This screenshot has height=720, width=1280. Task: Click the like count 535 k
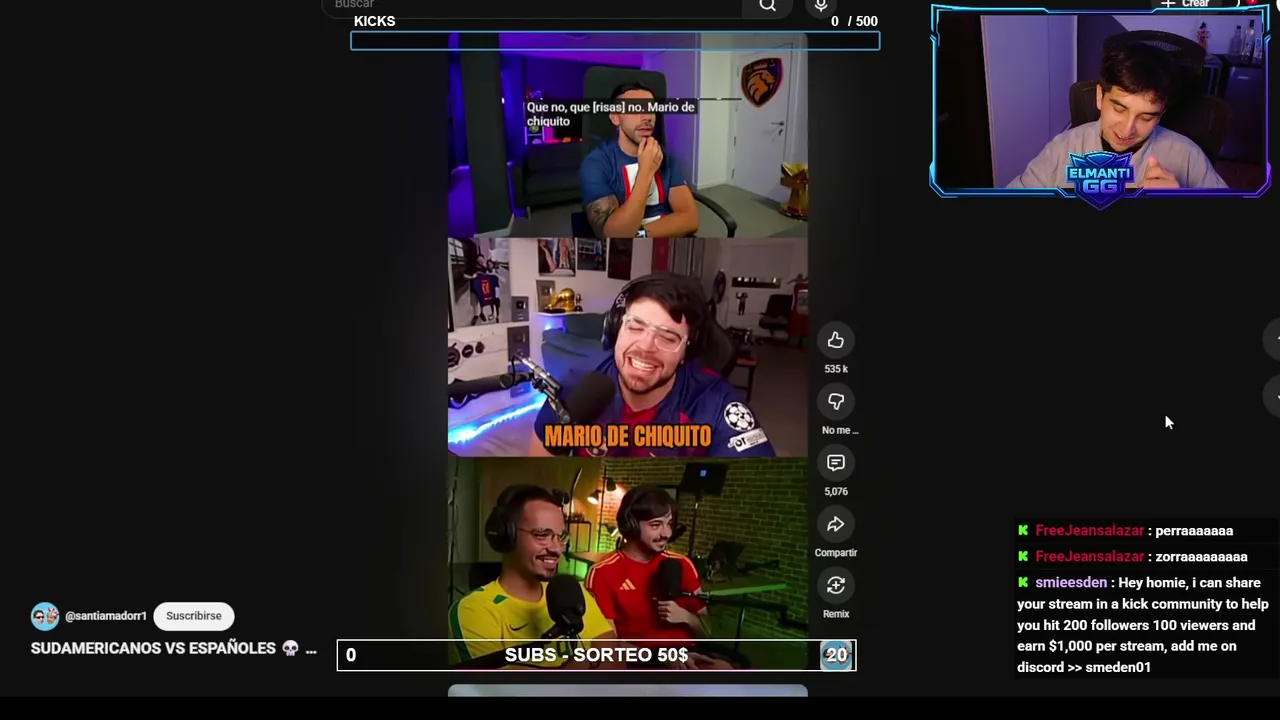pos(835,369)
